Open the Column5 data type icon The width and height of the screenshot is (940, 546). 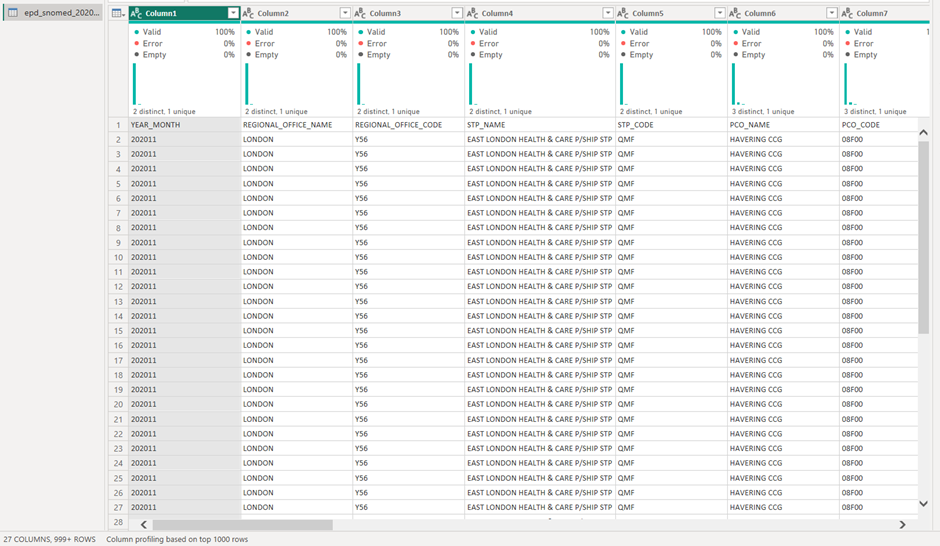tap(623, 13)
